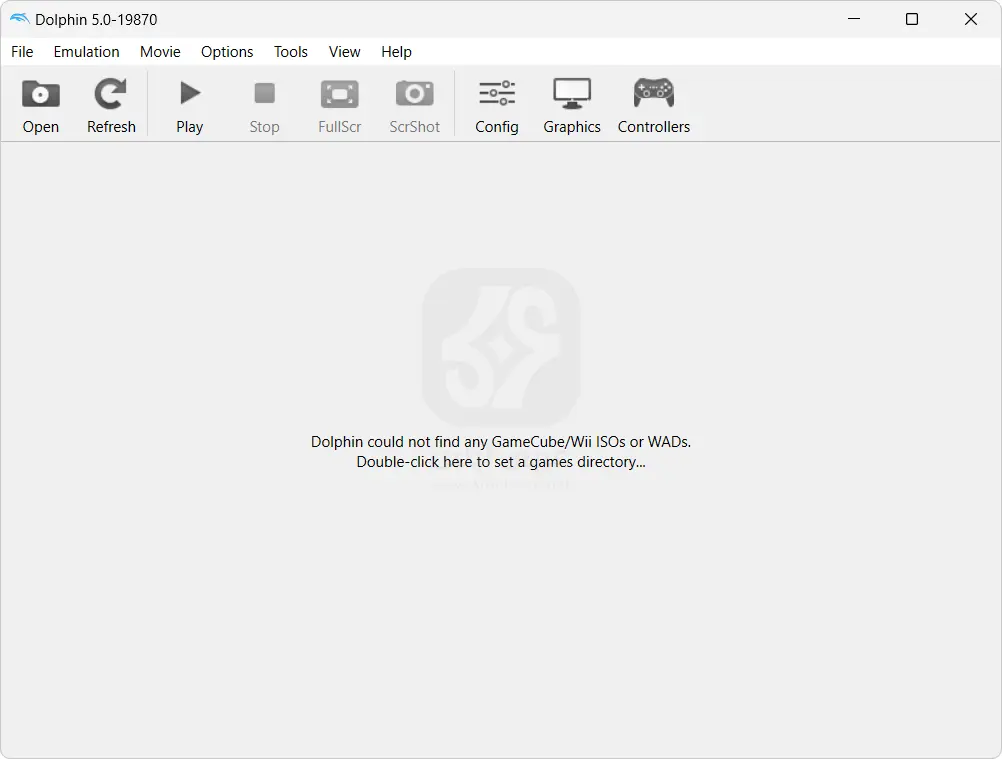Minimize the Dolphin window

pyautogui.click(x=853, y=19)
